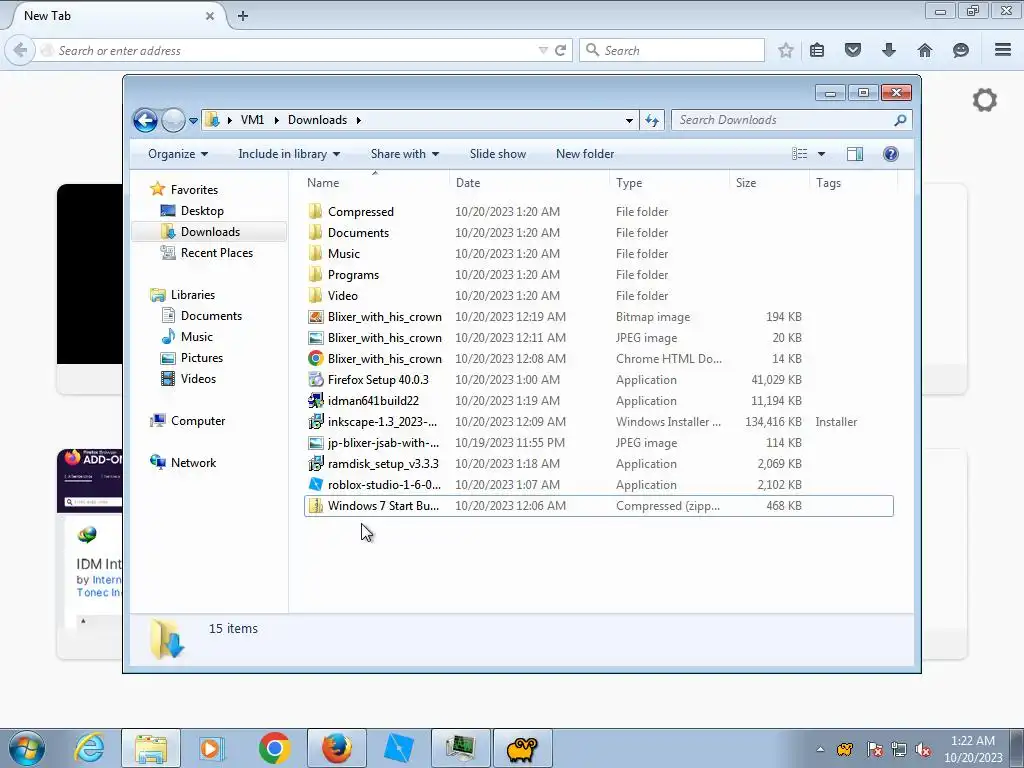The height and width of the screenshot is (768, 1024).
Task: Select Favorites in navigation pane
Action: (194, 190)
